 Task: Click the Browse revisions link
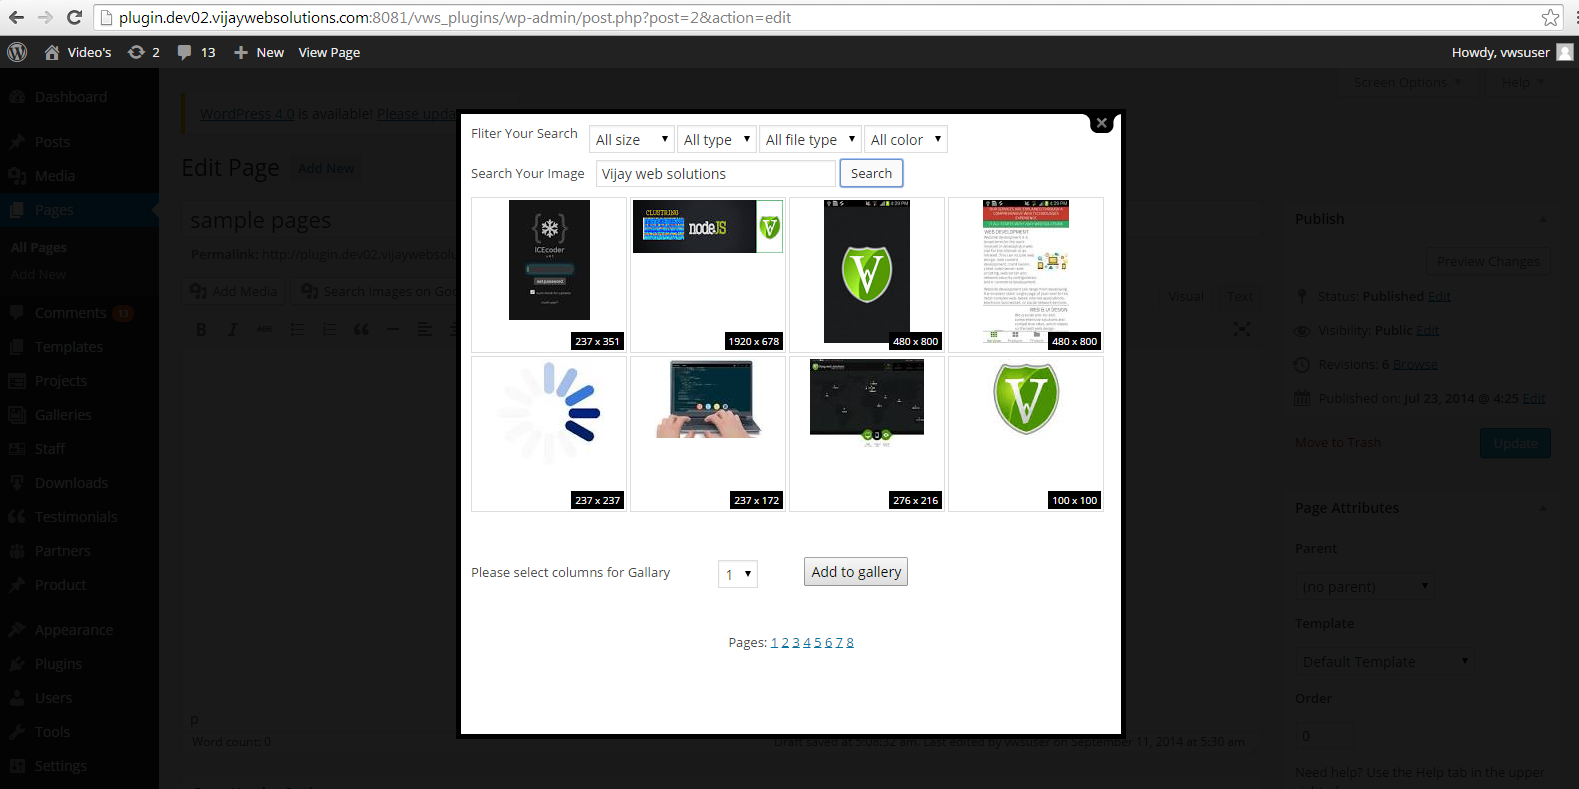coord(1415,365)
